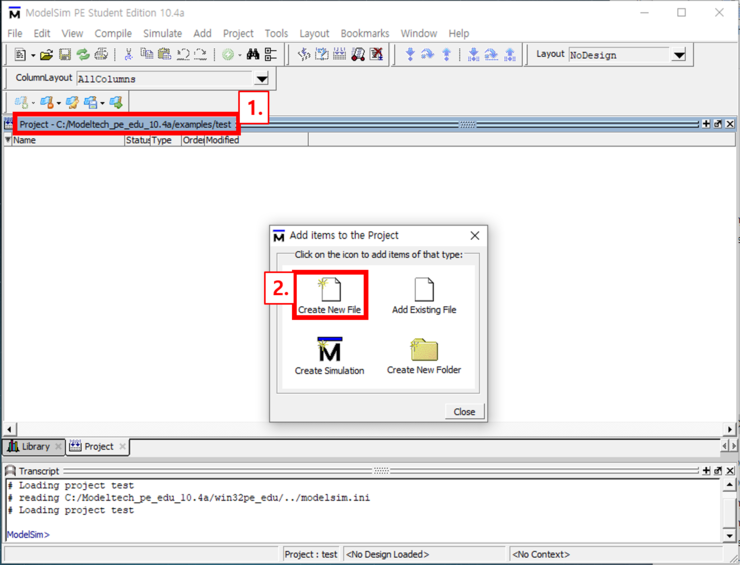Click the Open folder toolbar icon
This screenshot has height=565, width=740.
point(46,55)
